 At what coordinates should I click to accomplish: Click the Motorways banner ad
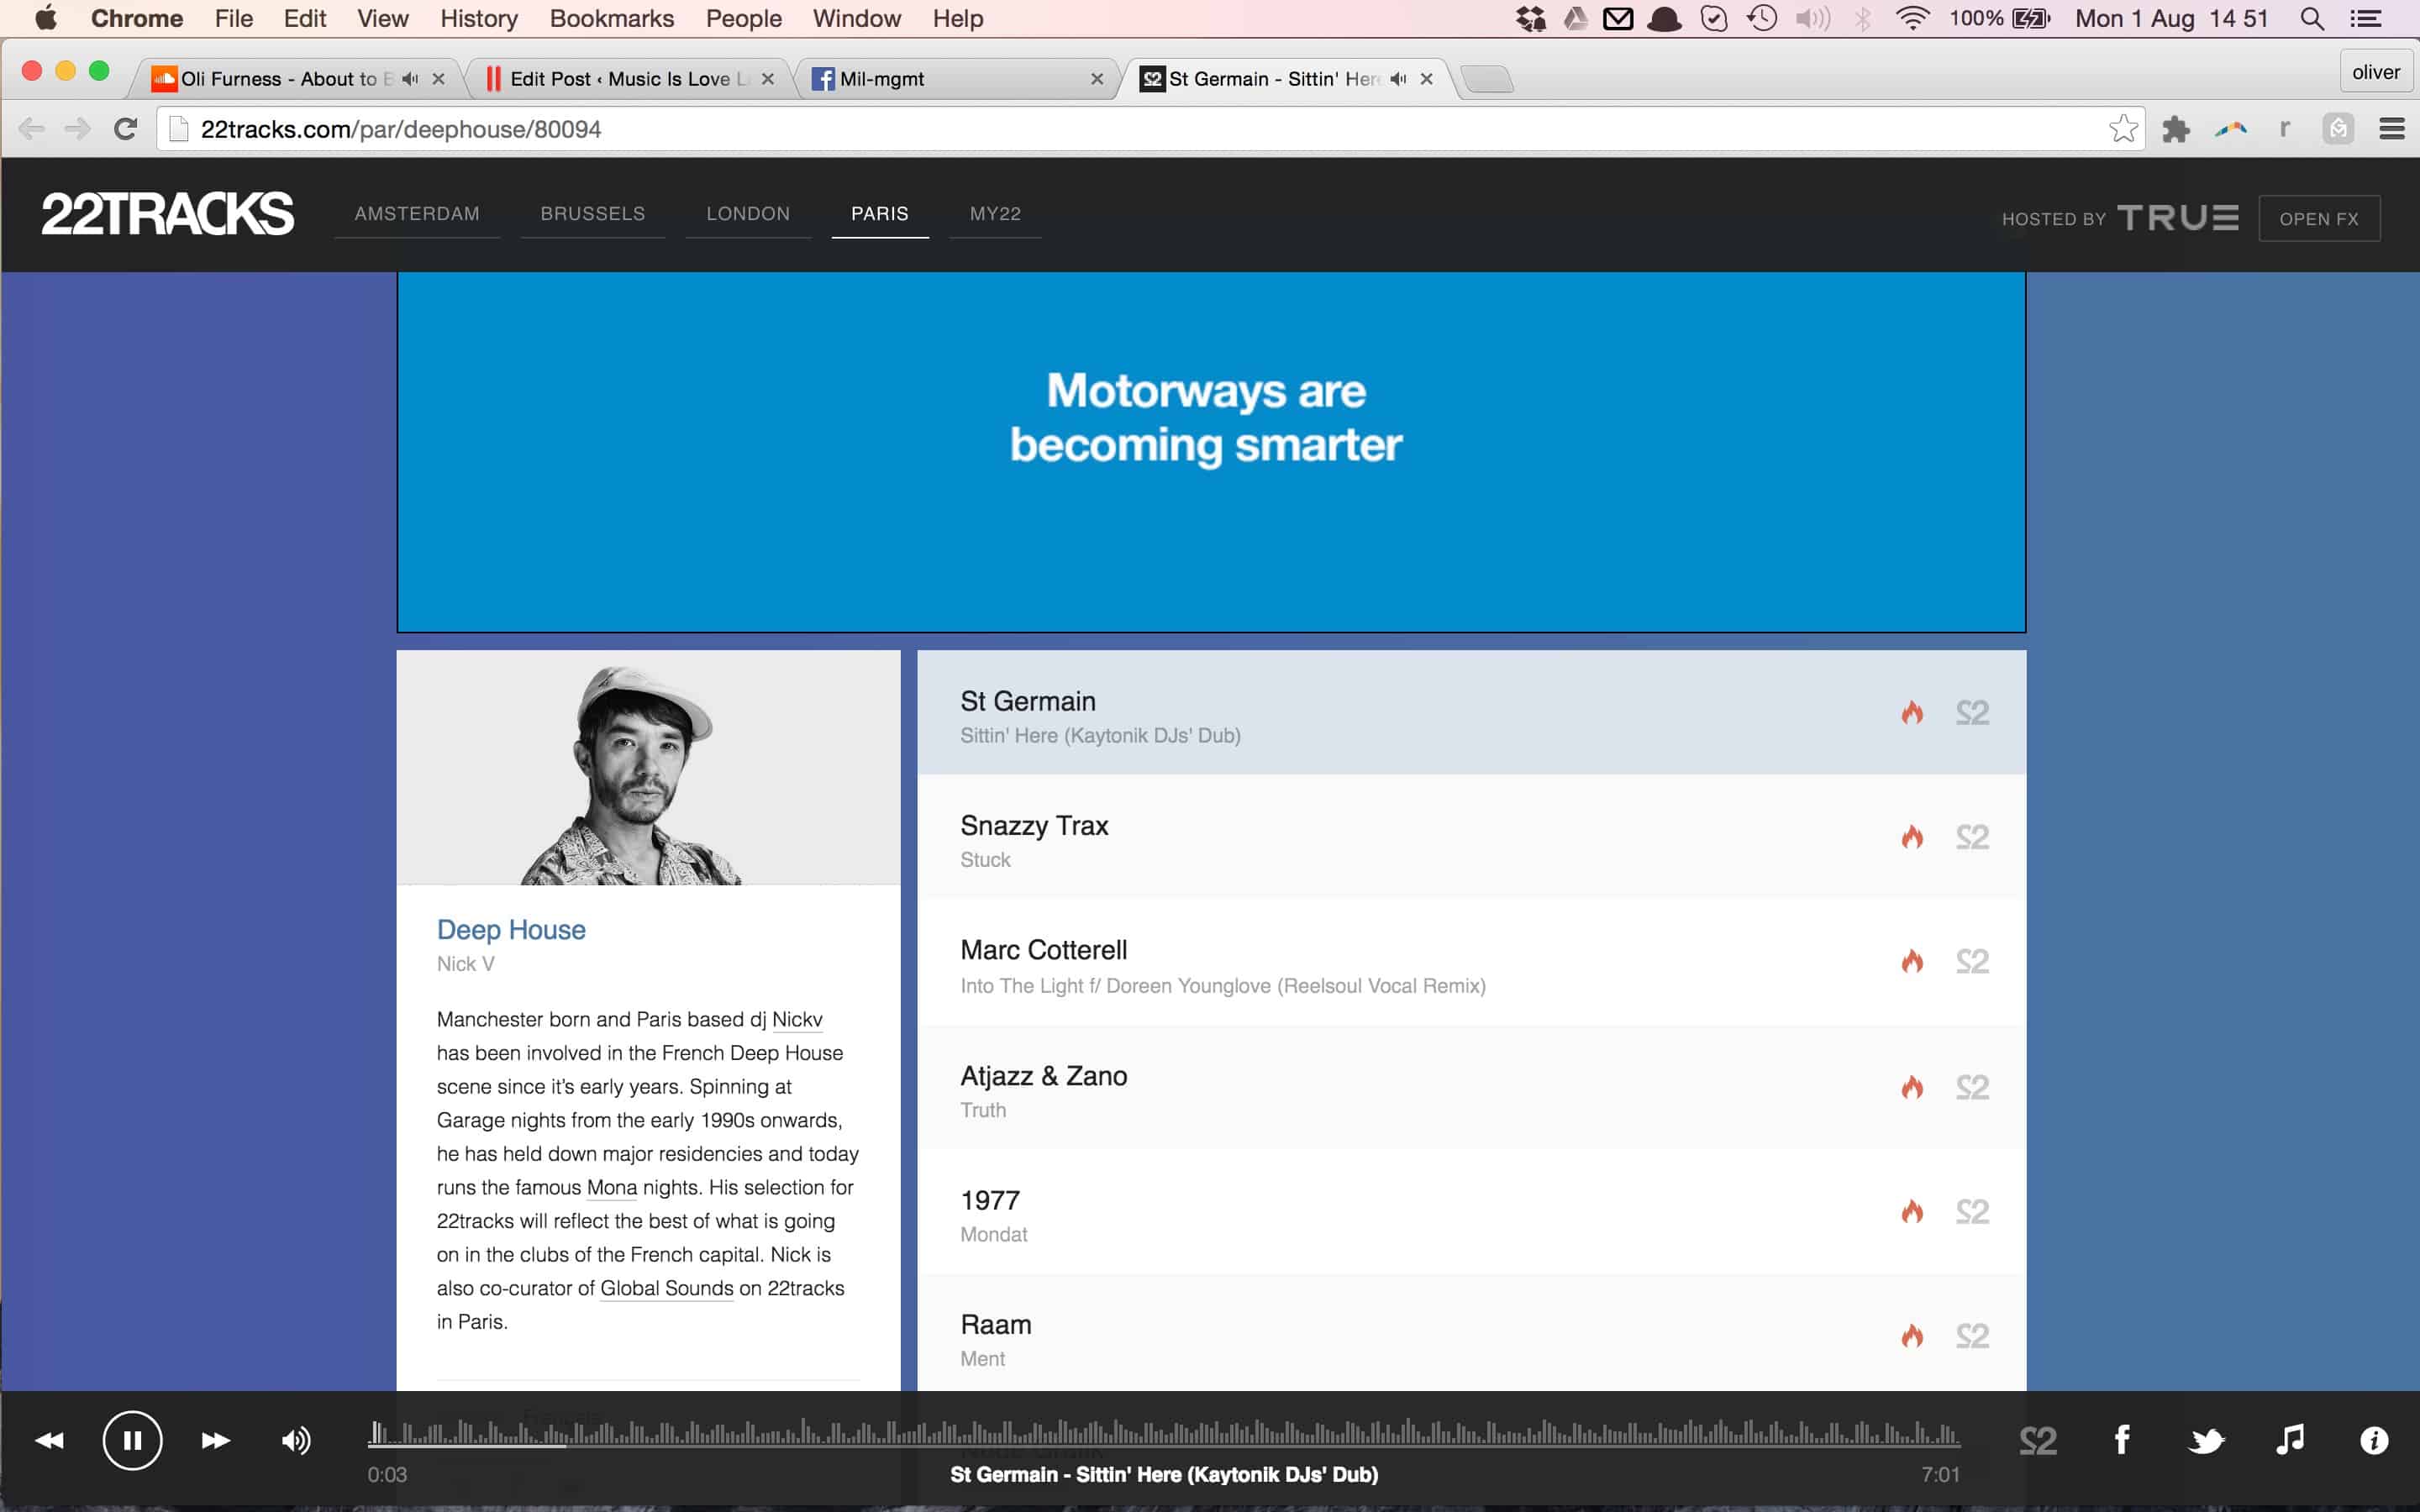click(1211, 452)
